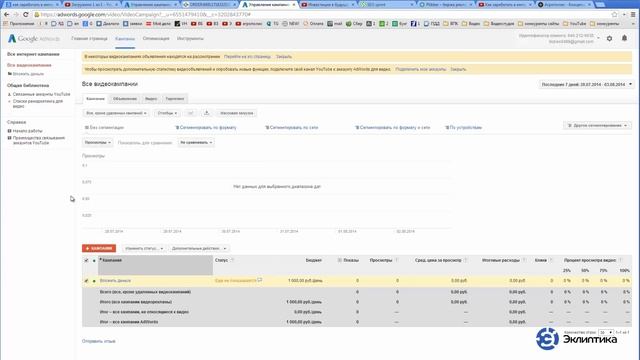Open Вложить деньги campaign link in table
The image size is (640, 360).
(115, 281)
